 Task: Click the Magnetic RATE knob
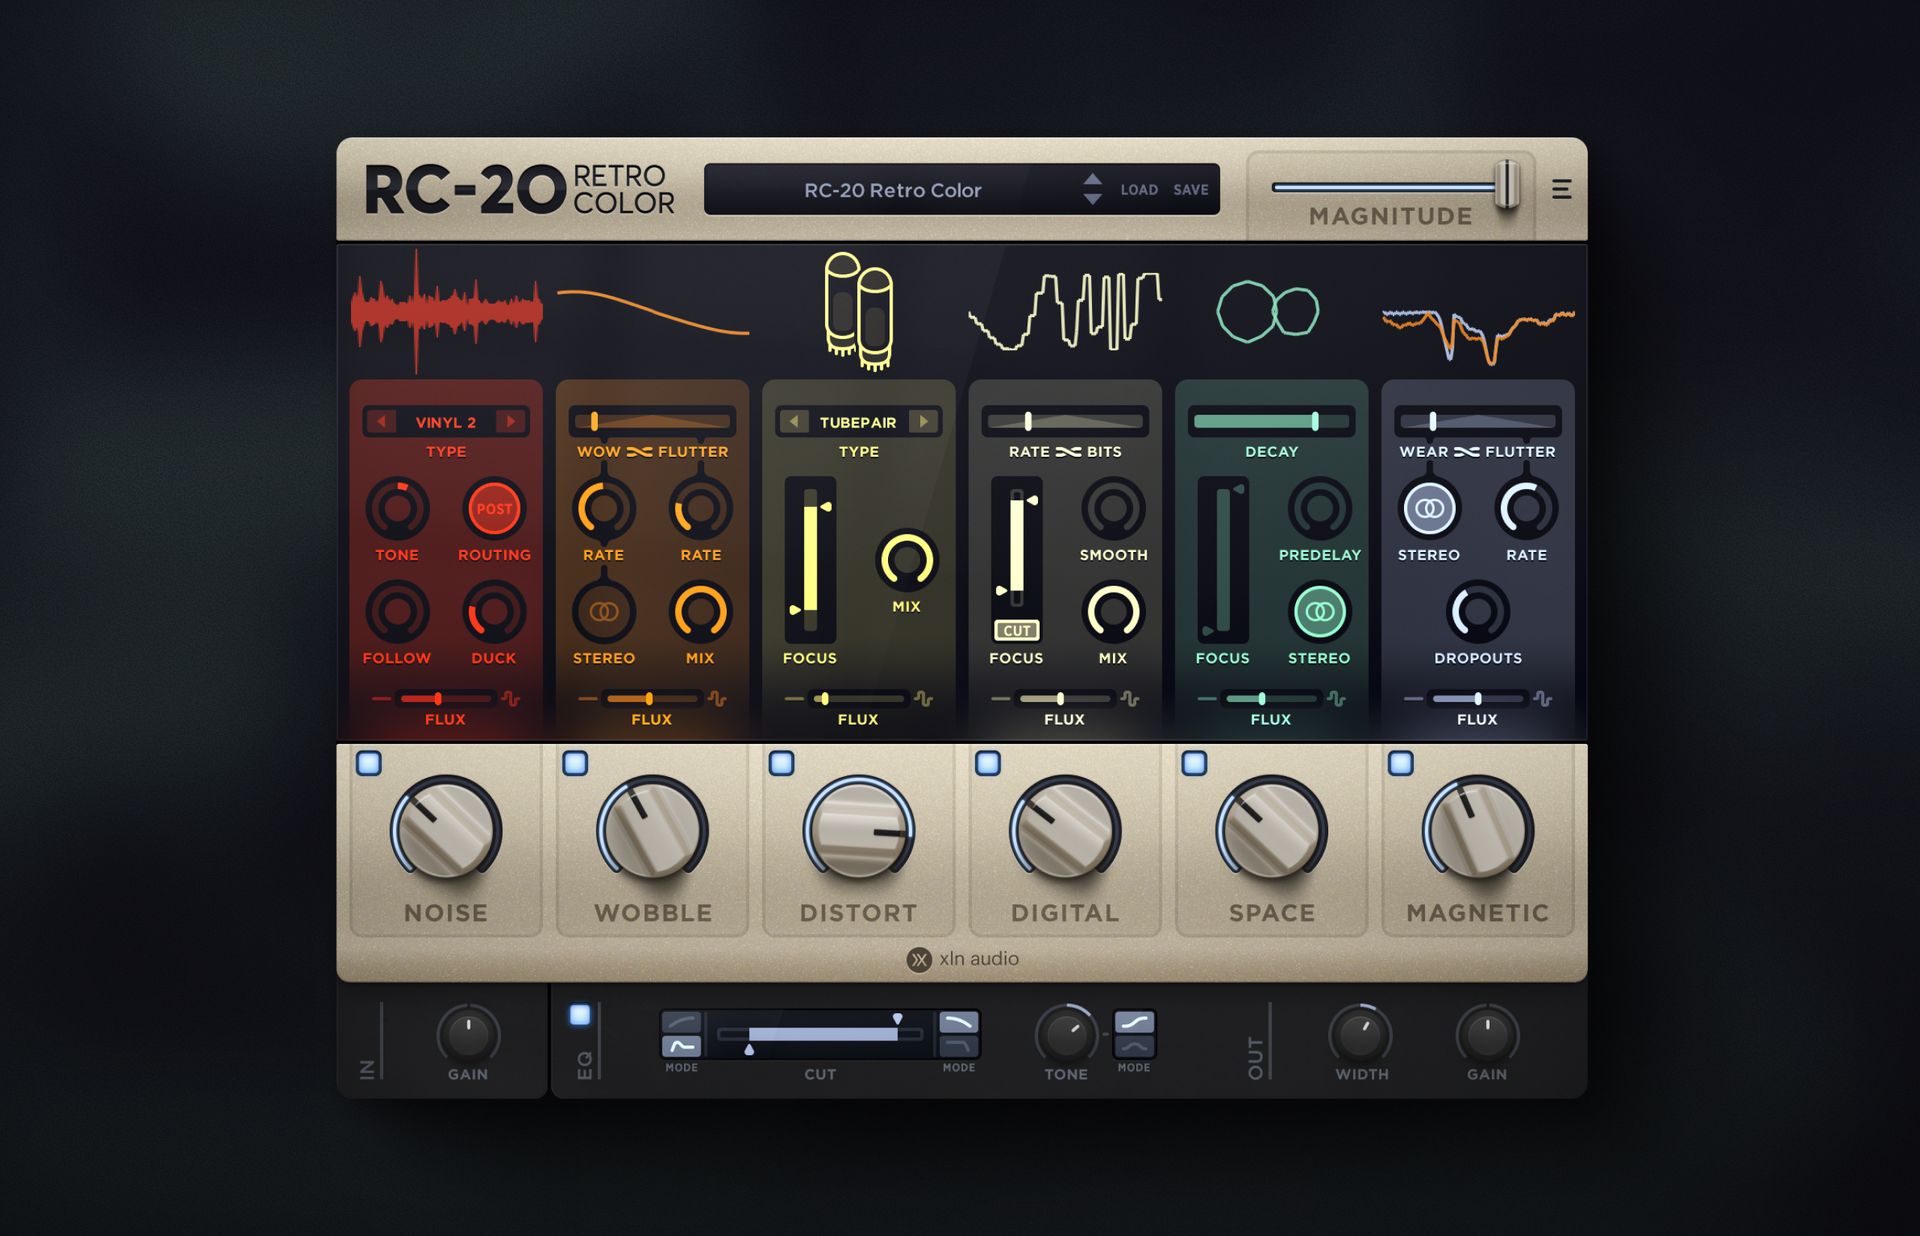(x=1526, y=508)
